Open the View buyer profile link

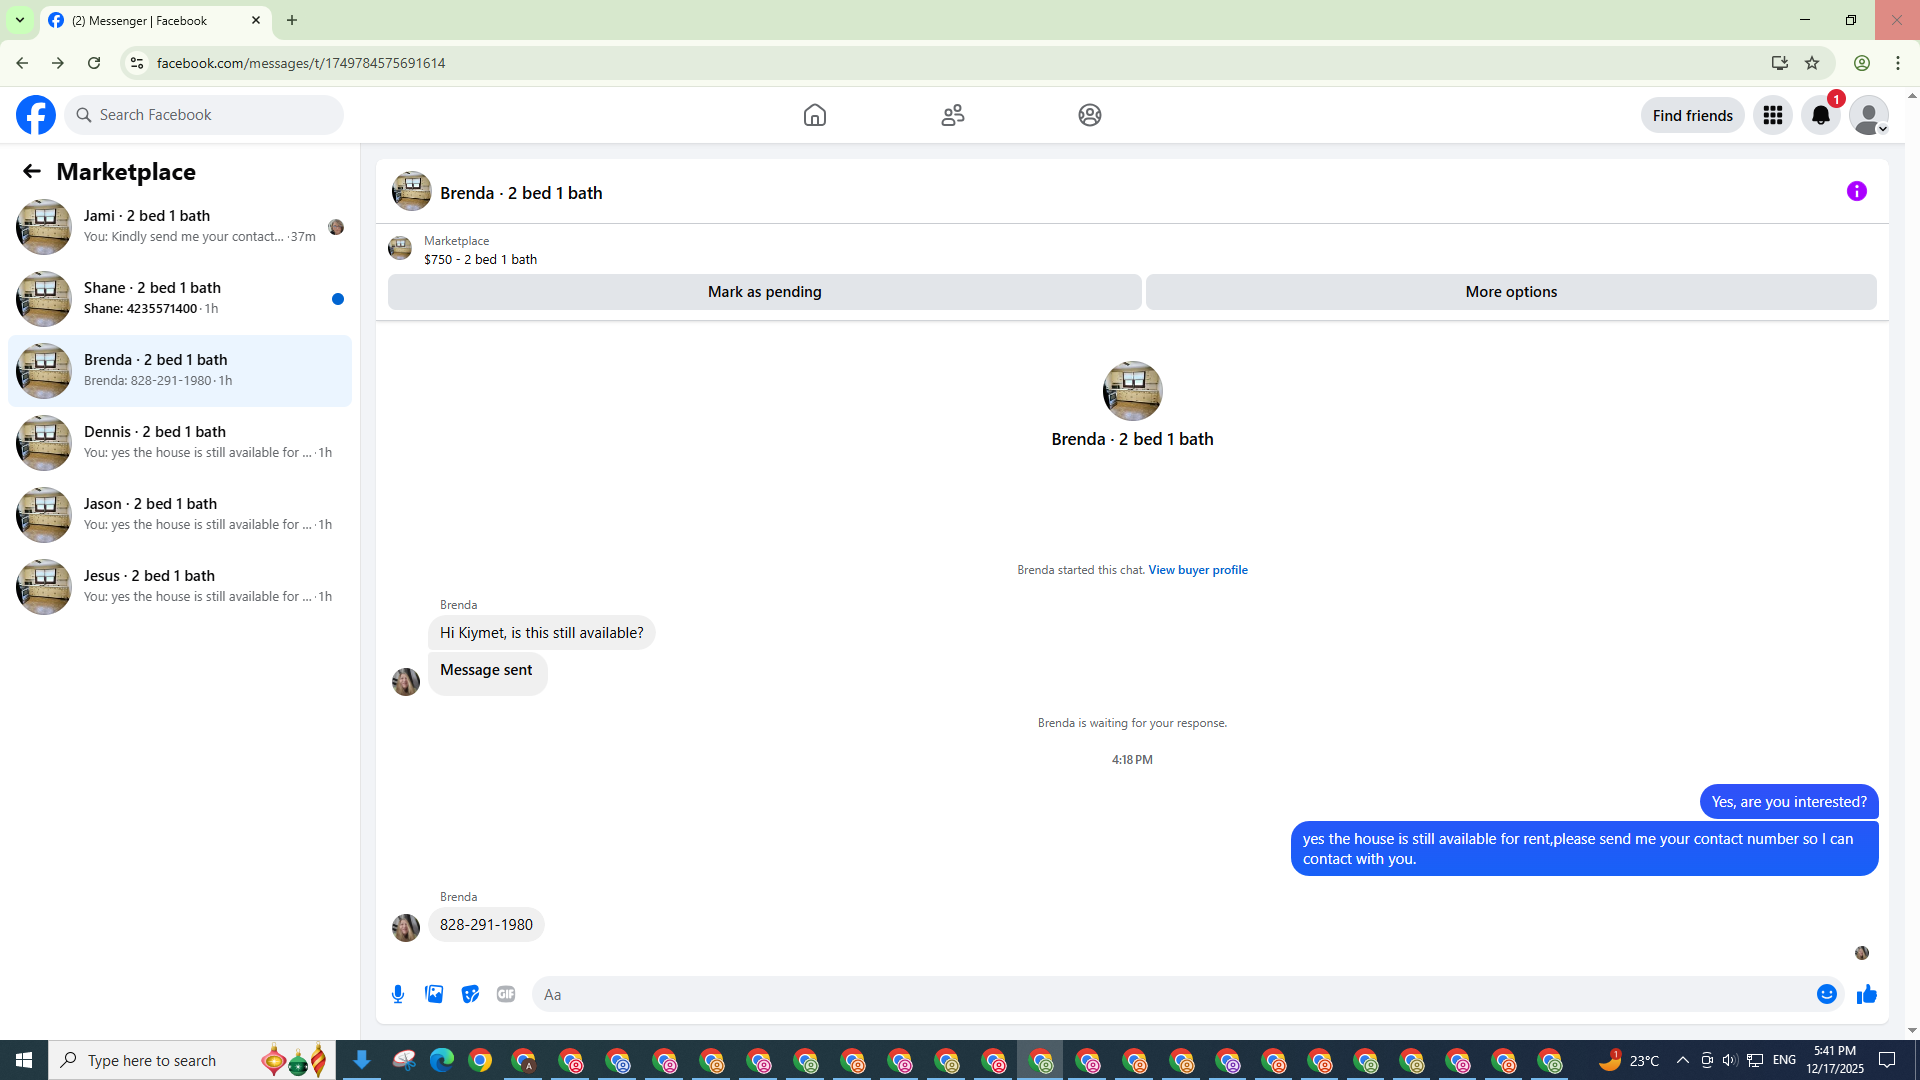pyautogui.click(x=1197, y=570)
